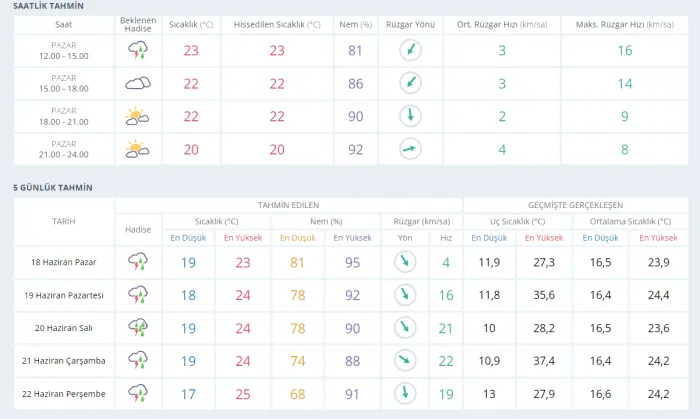This screenshot has height=419, width=700.
Task: Click wind direction icon for 21 Haziran Çarşamba
Action: (405, 360)
